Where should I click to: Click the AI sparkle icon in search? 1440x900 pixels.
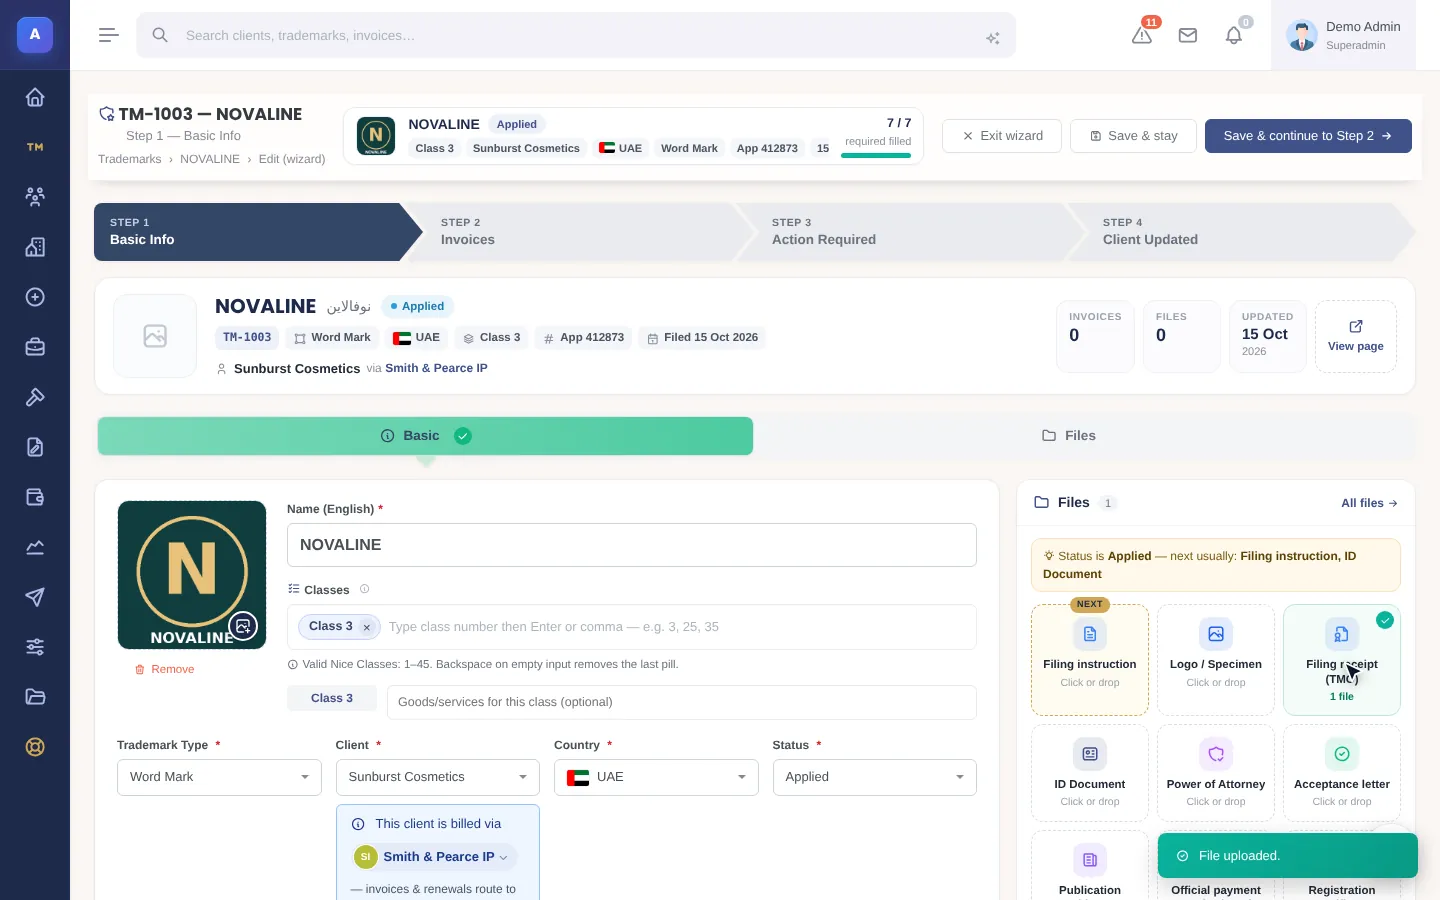993,38
